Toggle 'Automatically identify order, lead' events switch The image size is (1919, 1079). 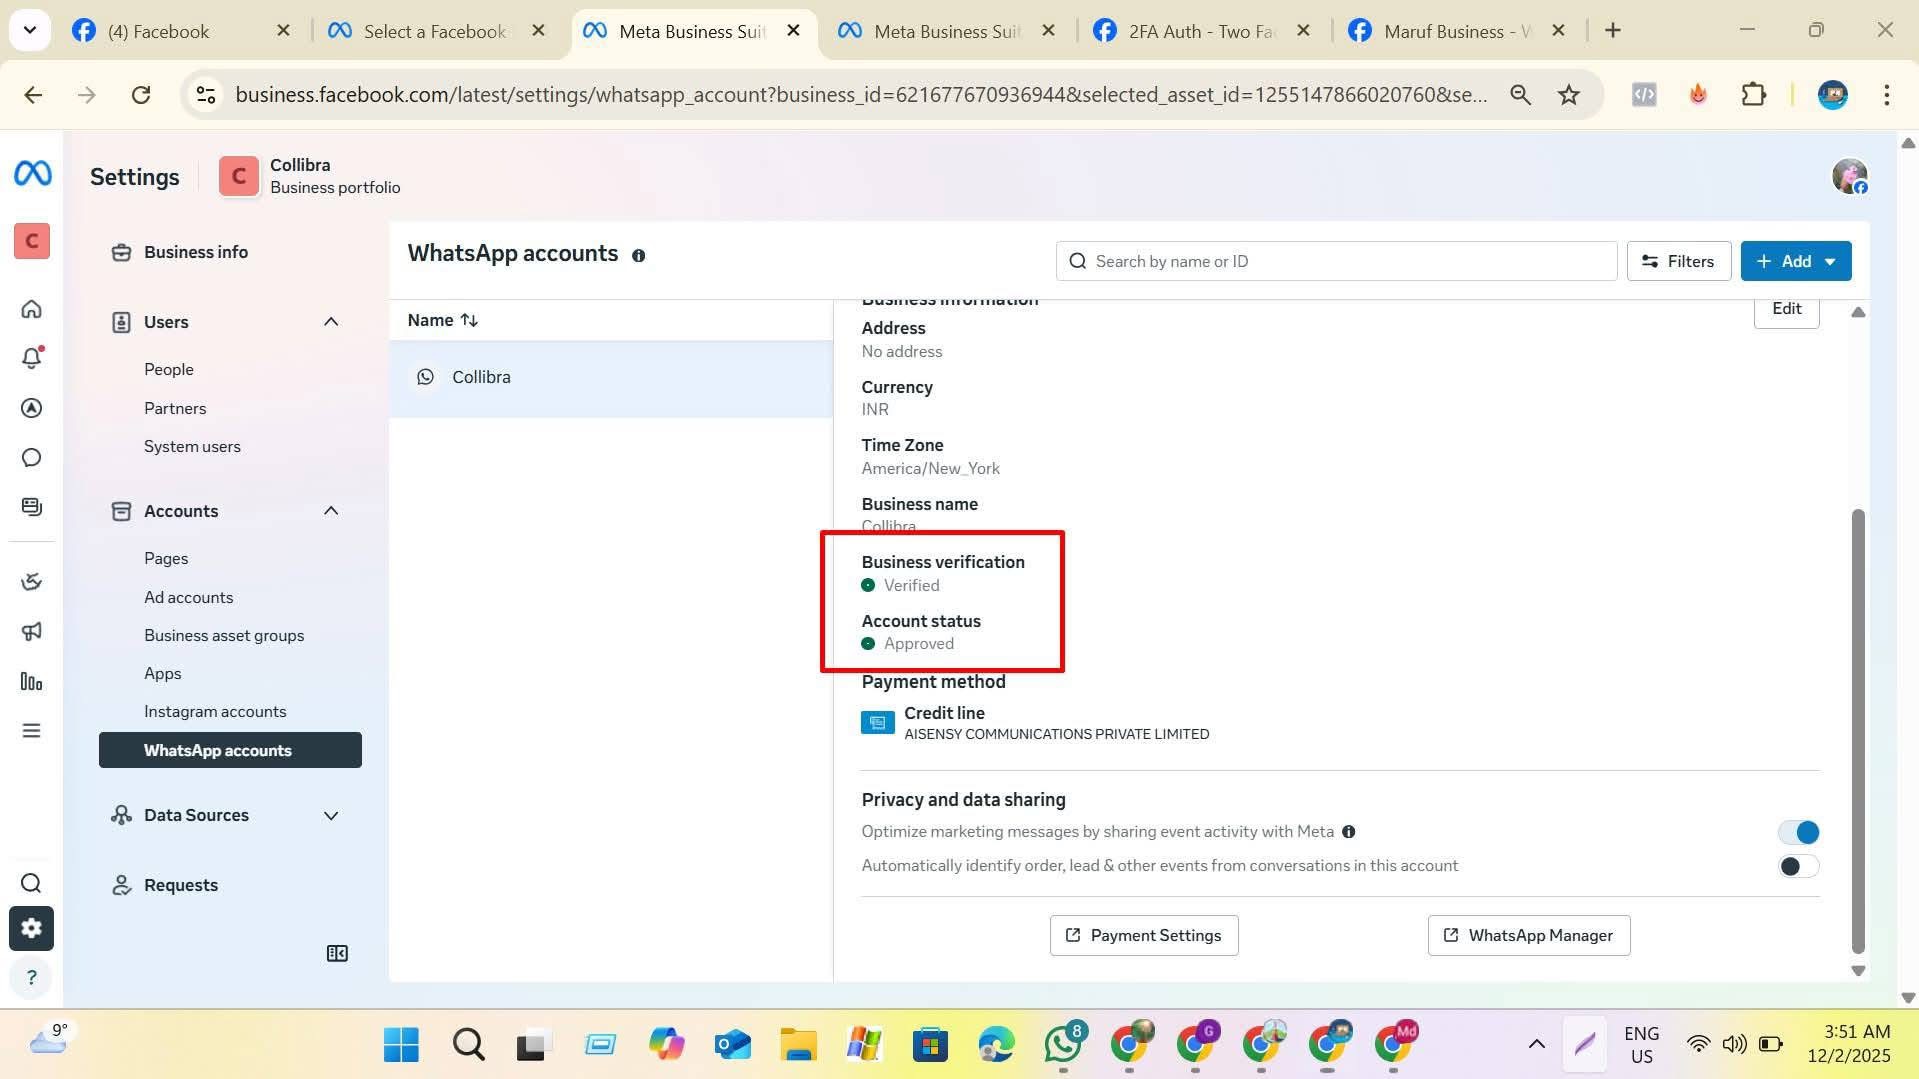point(1798,866)
